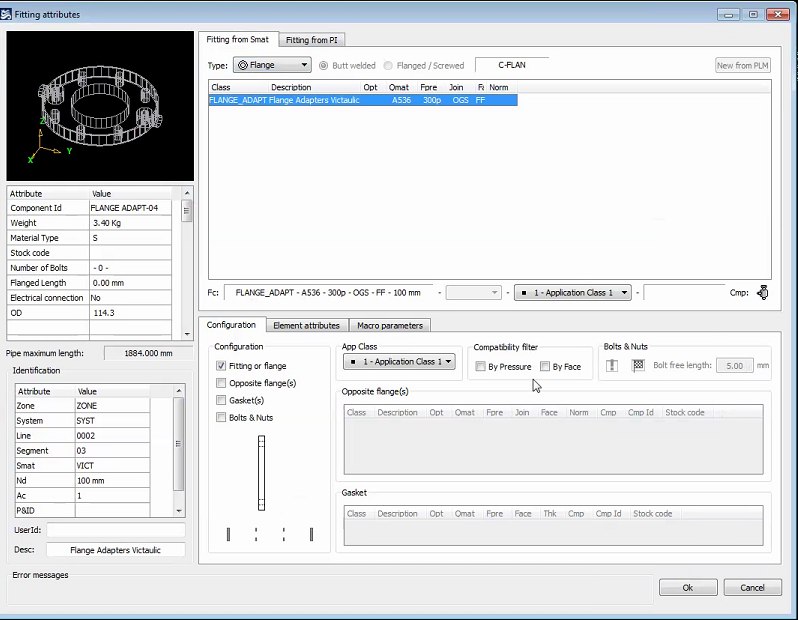Click the Join column header in fitting list

(x=456, y=87)
